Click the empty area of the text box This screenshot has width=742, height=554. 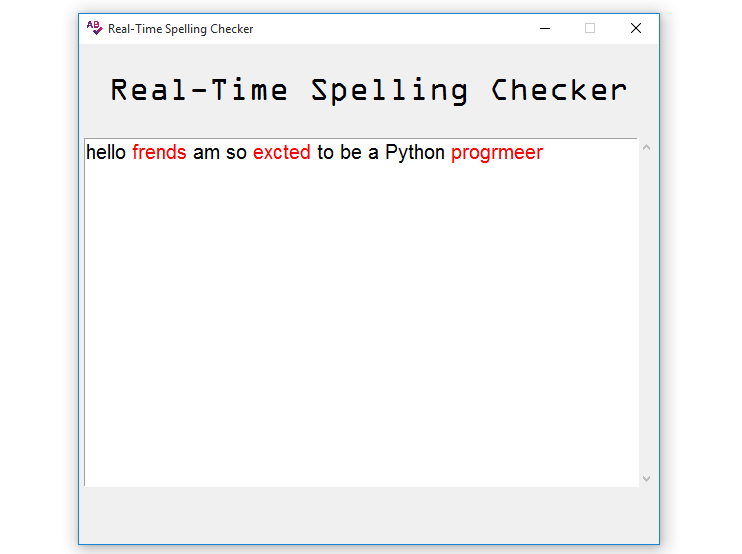pos(360,320)
